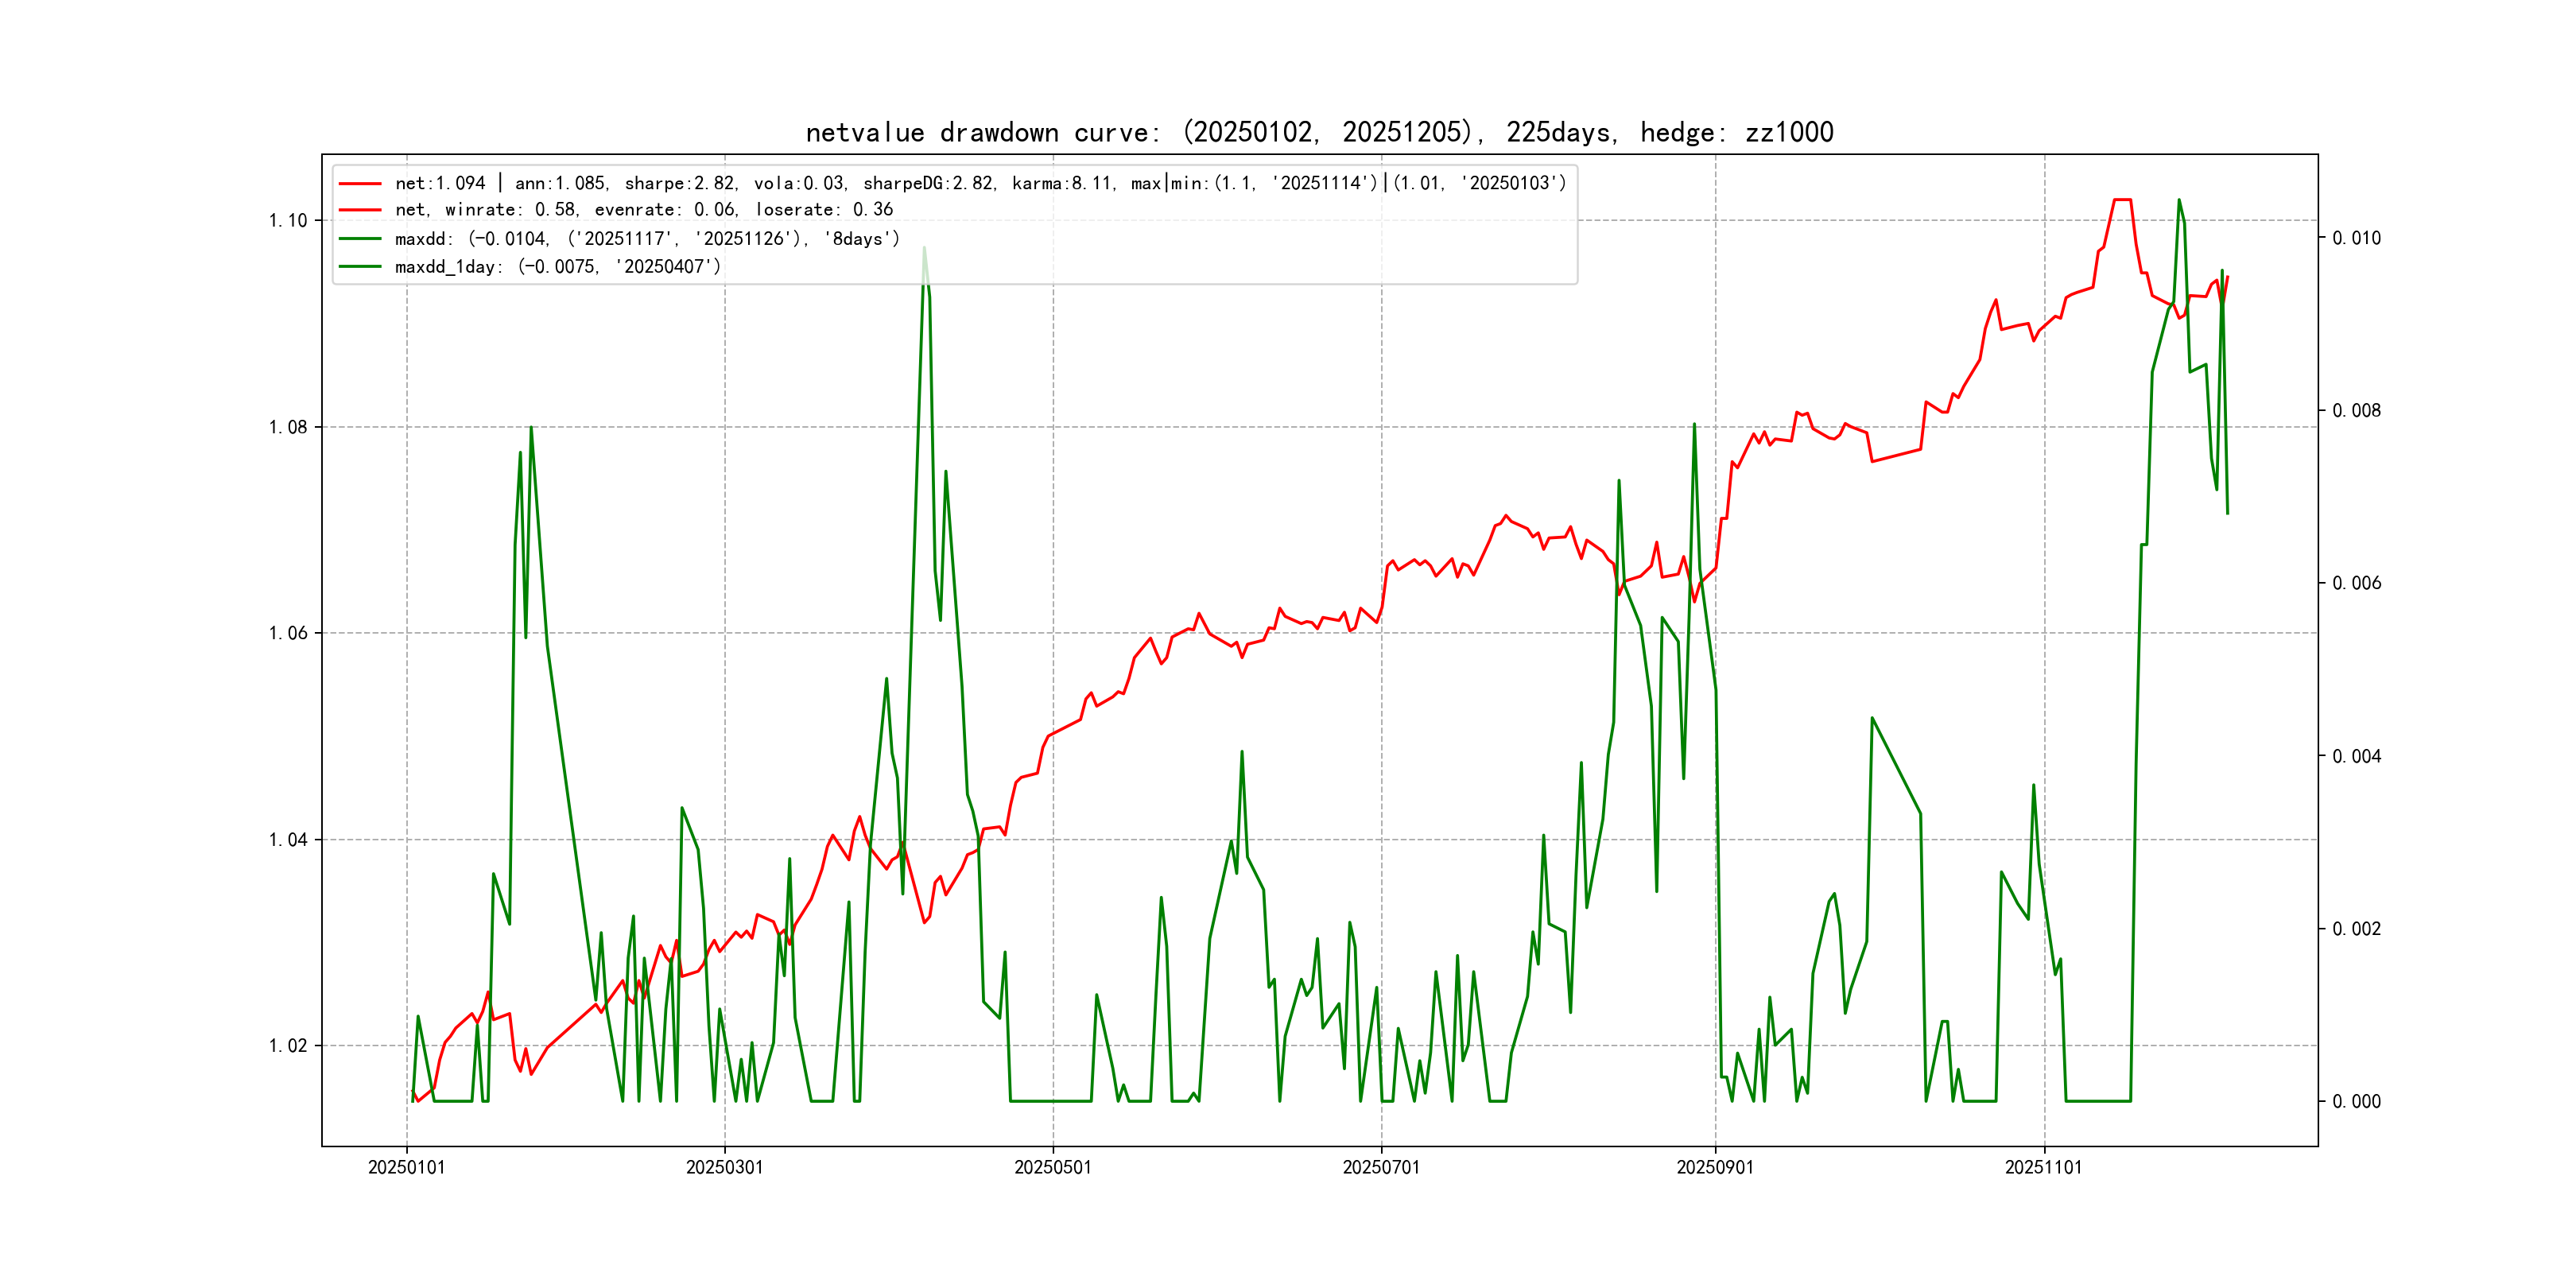Click the '1.06' left y-axis label
Image resolution: width=2576 pixels, height=1288 pixels.
pos(288,633)
